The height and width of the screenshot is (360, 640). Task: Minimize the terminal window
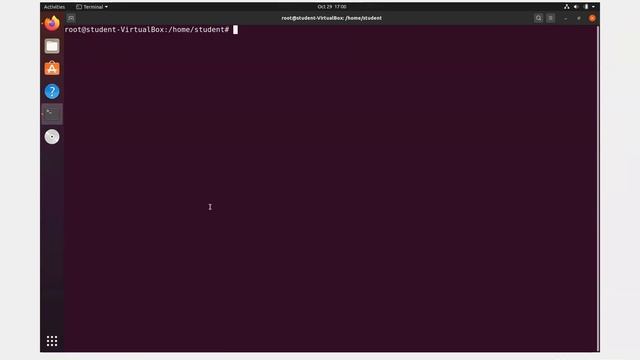pos(566,18)
